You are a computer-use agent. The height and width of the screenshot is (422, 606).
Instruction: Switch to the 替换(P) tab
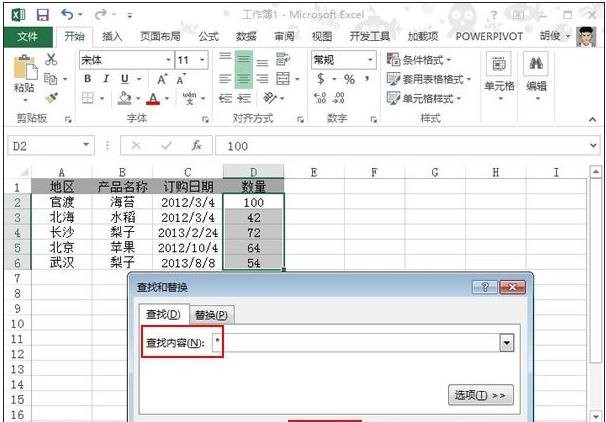tap(212, 314)
